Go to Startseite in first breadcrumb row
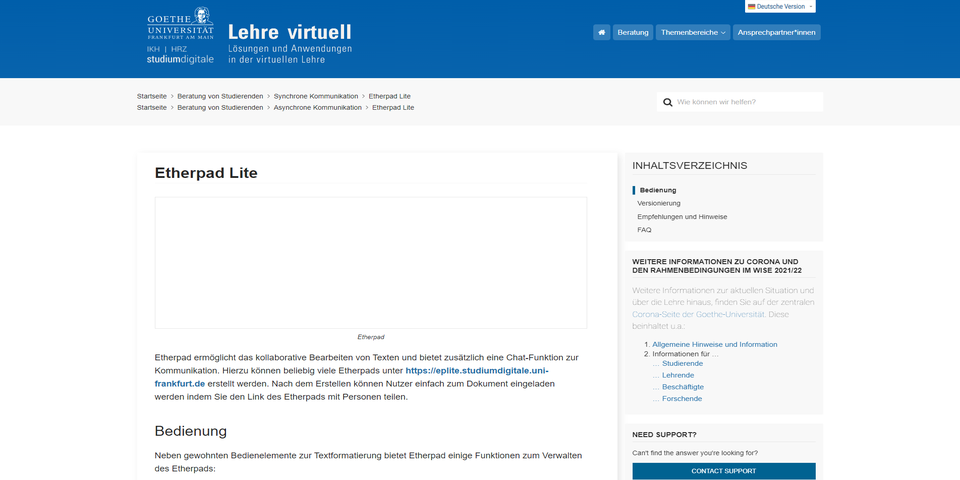The height and width of the screenshot is (480, 960). (x=152, y=96)
